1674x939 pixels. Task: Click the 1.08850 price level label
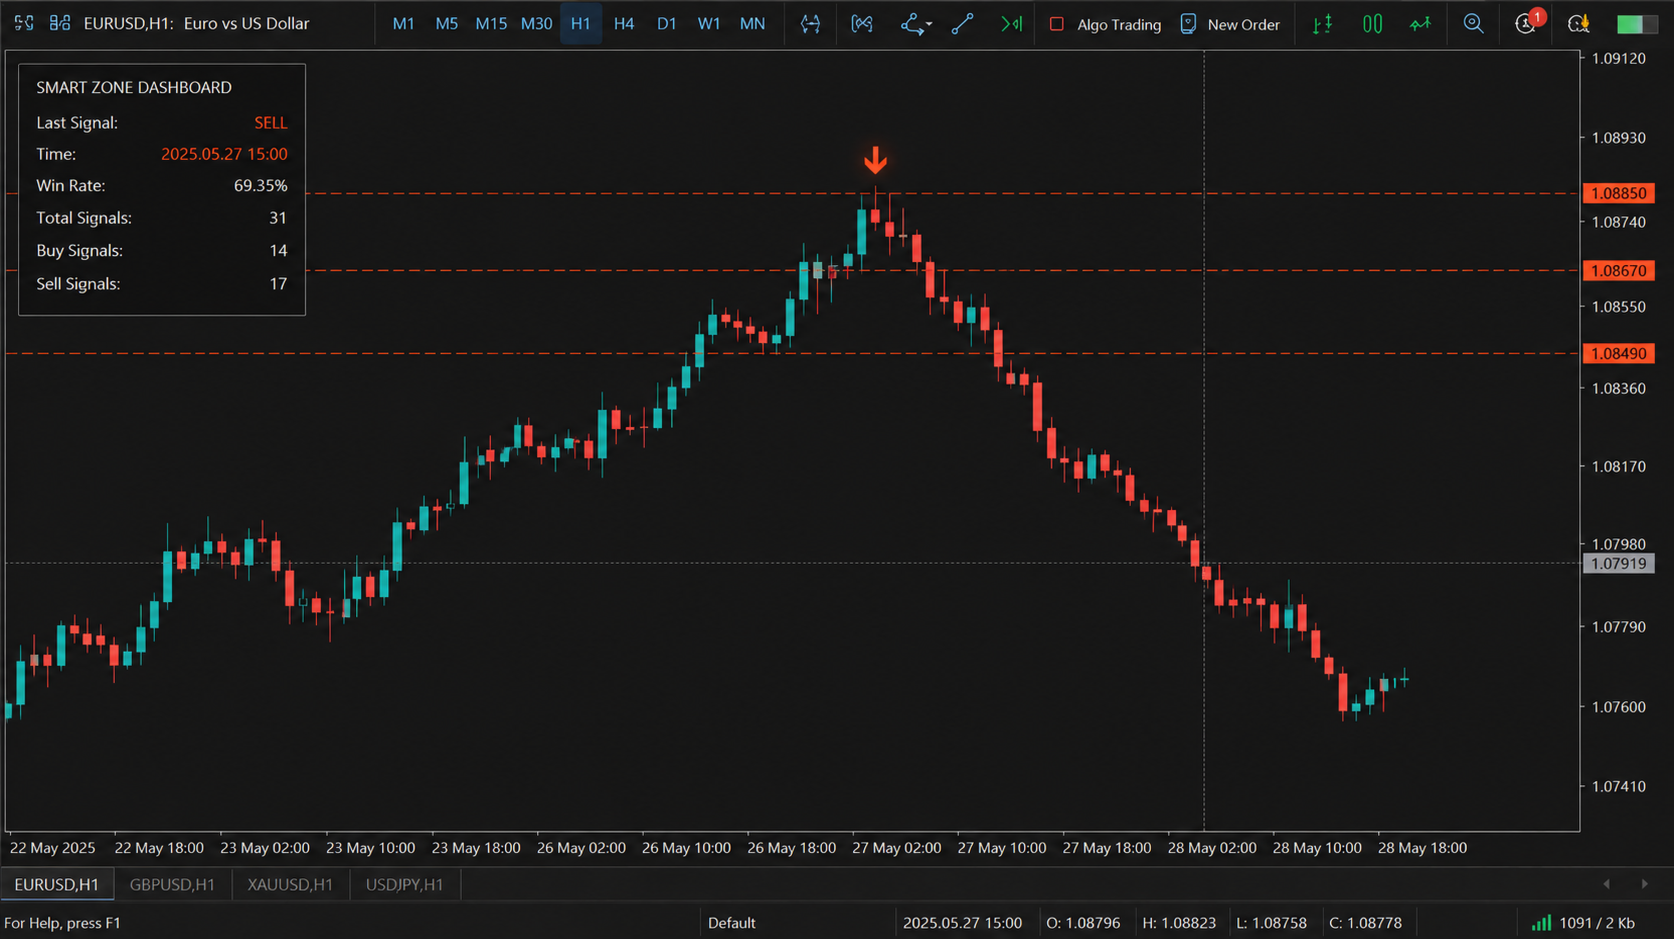coord(1619,193)
